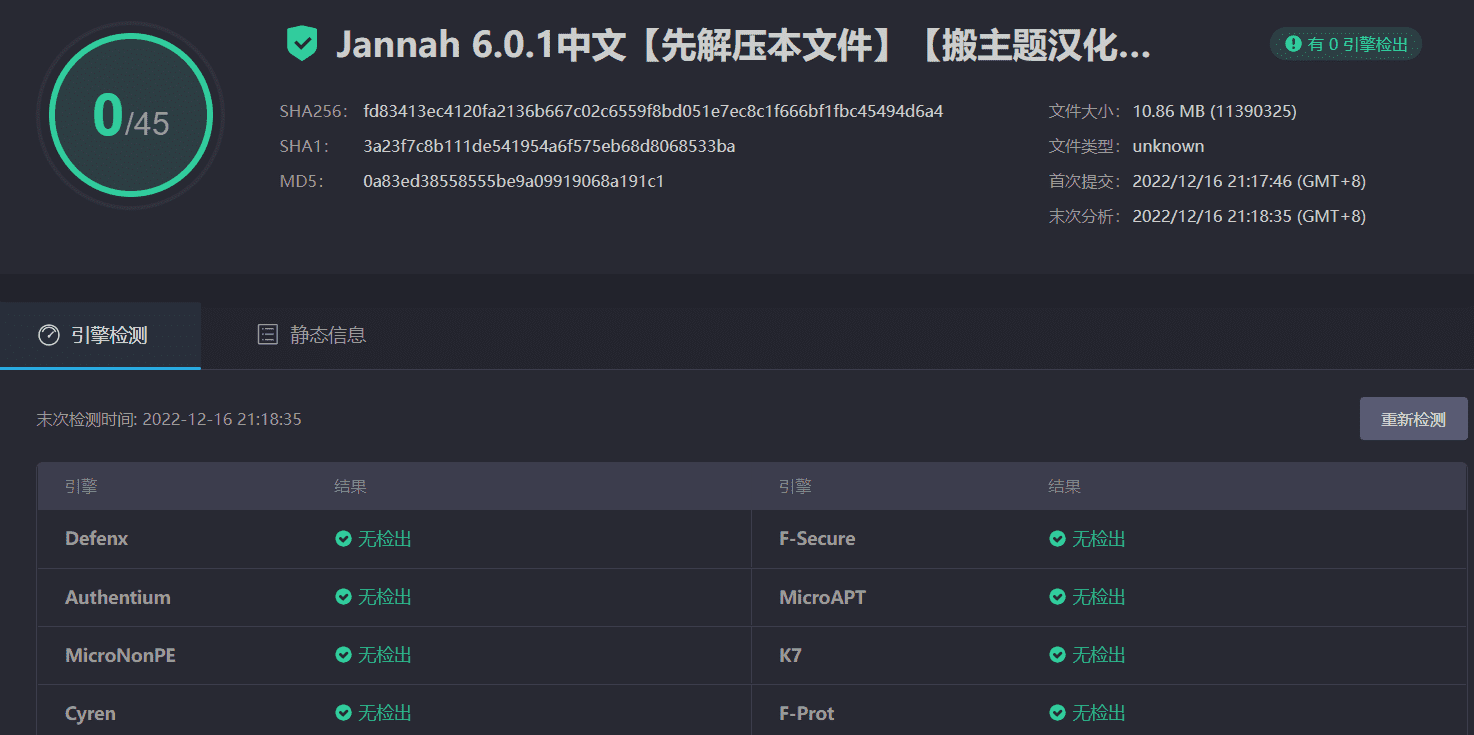Click the Jannah 6.0.1中文 file title
This screenshot has height=735, width=1474.
pos(743,45)
